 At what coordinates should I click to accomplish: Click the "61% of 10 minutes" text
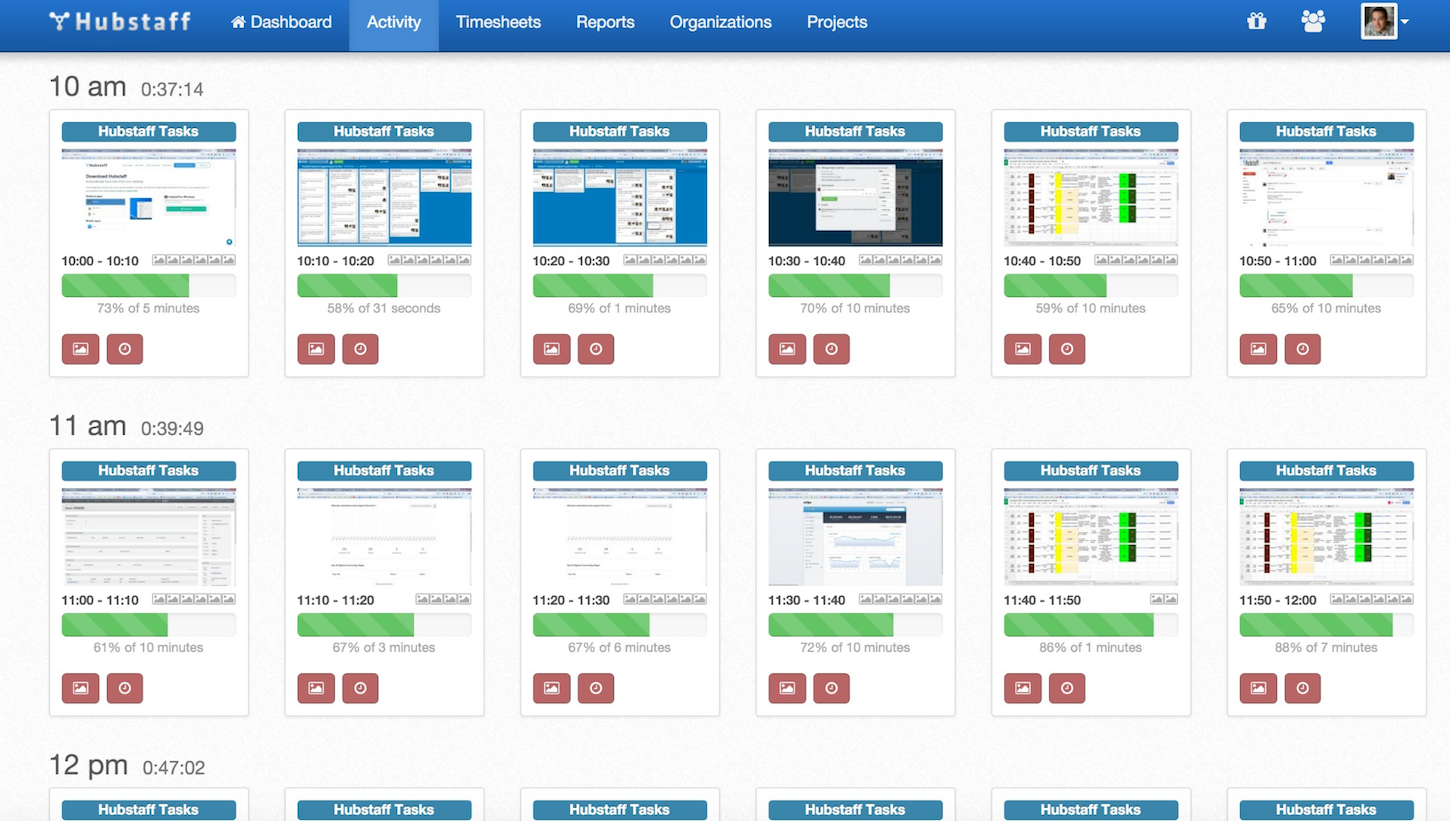[x=149, y=647]
